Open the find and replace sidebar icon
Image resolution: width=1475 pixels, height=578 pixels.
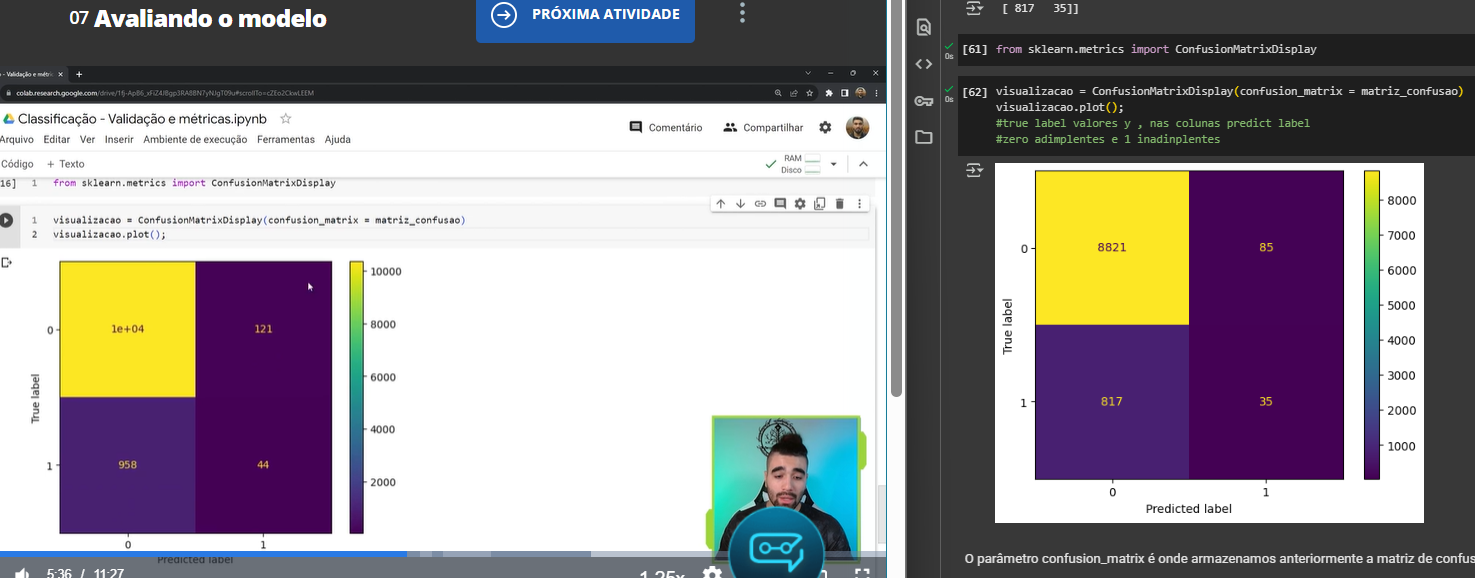923,28
